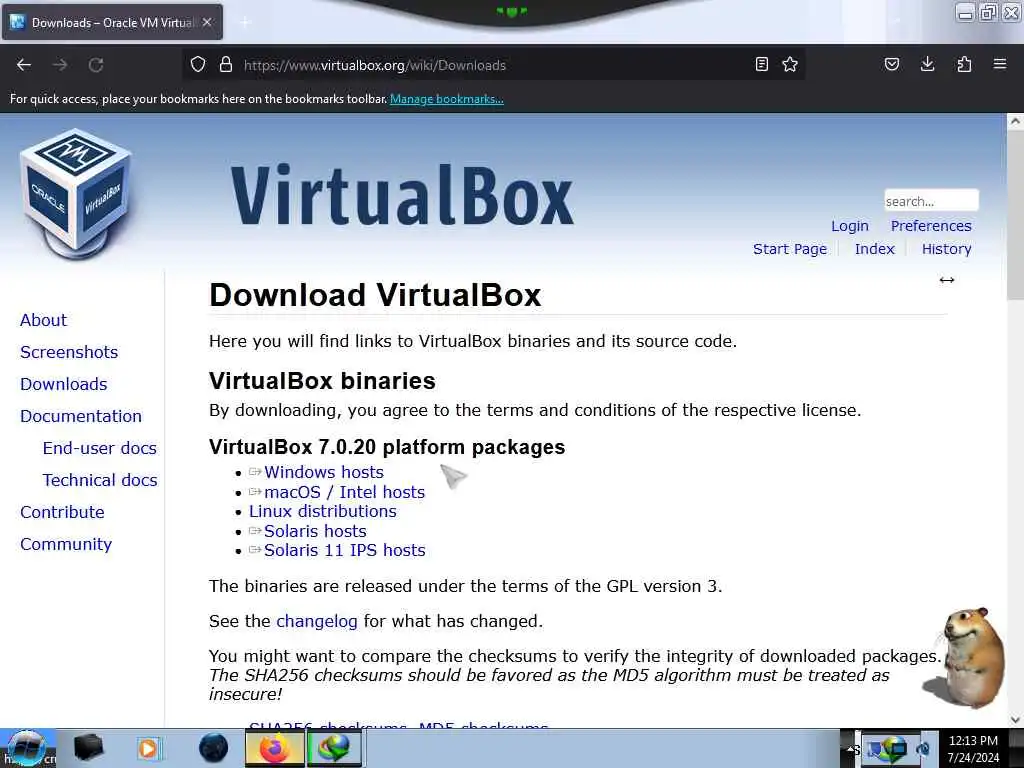The height and width of the screenshot is (768, 1024).
Task: Download the Windows hosts package
Action: pyautogui.click(x=324, y=472)
